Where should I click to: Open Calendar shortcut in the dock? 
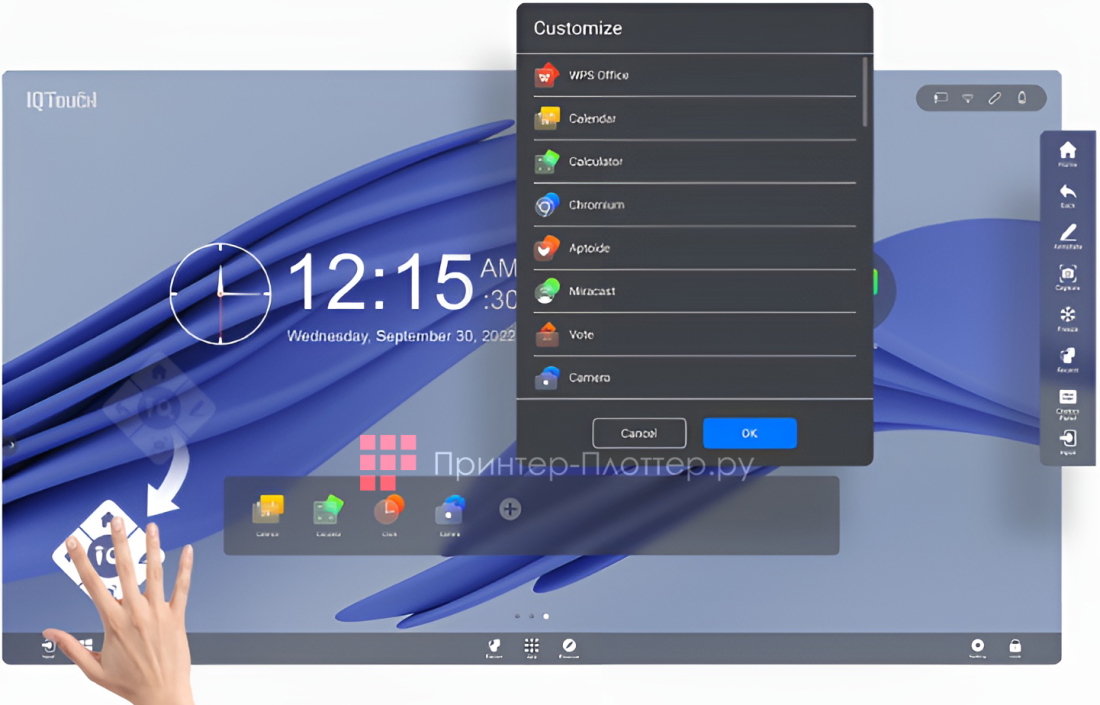click(x=267, y=512)
